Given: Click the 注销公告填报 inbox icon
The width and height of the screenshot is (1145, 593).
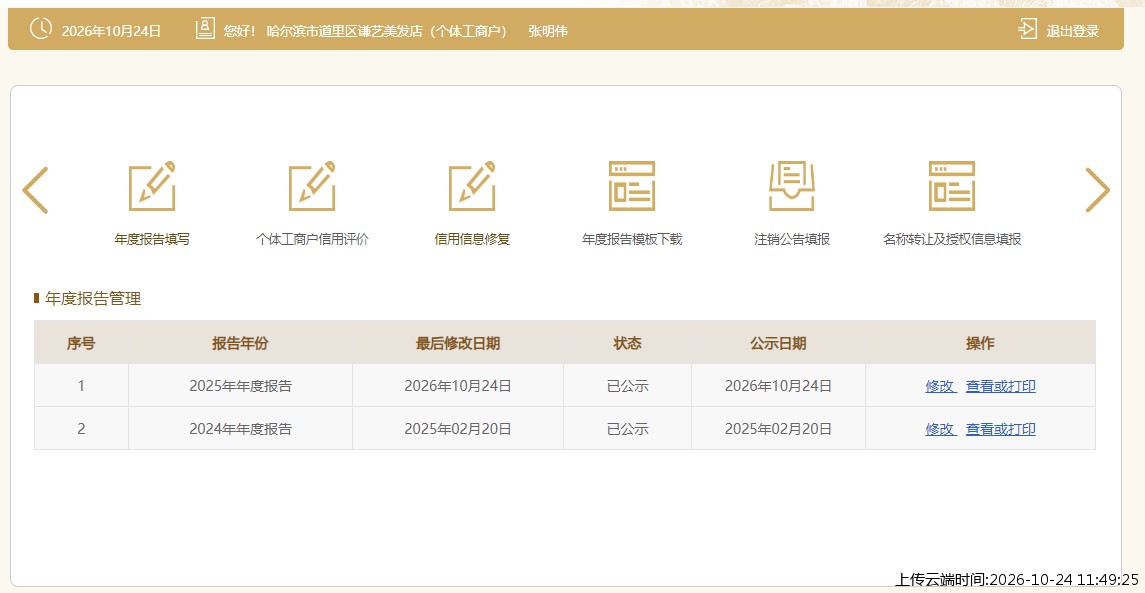Looking at the screenshot, I should click(792, 186).
